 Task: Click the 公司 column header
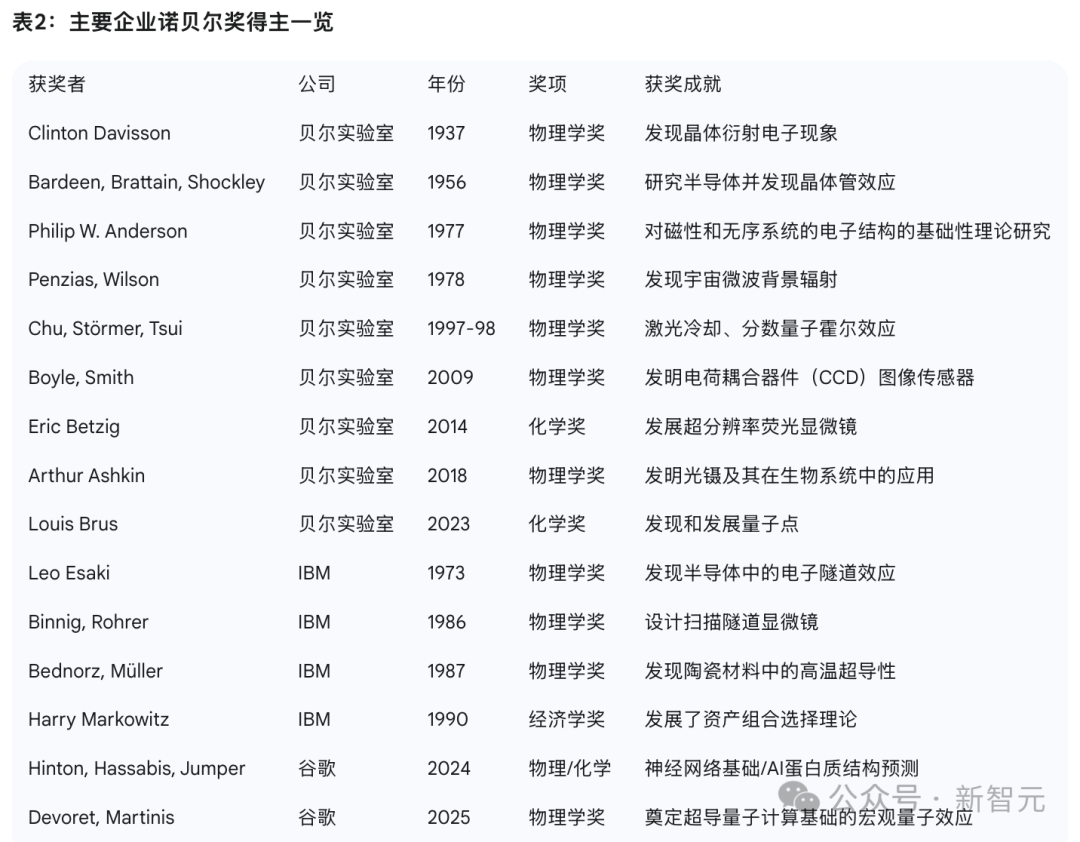pos(317,84)
